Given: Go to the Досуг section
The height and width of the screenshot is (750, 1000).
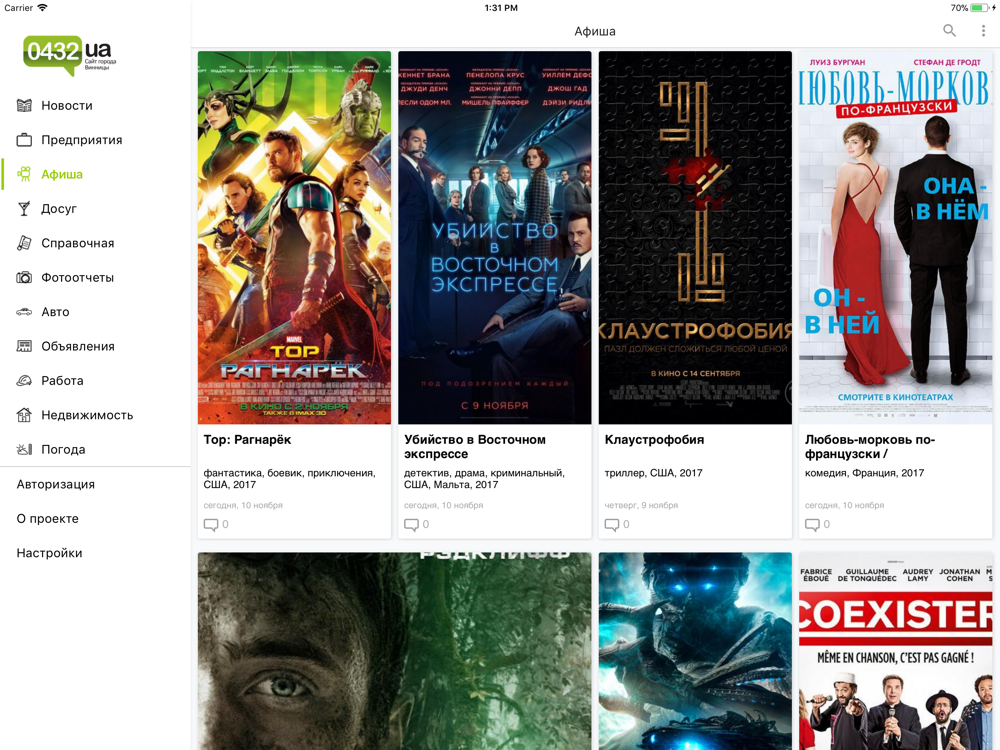Looking at the screenshot, I should [96, 209].
